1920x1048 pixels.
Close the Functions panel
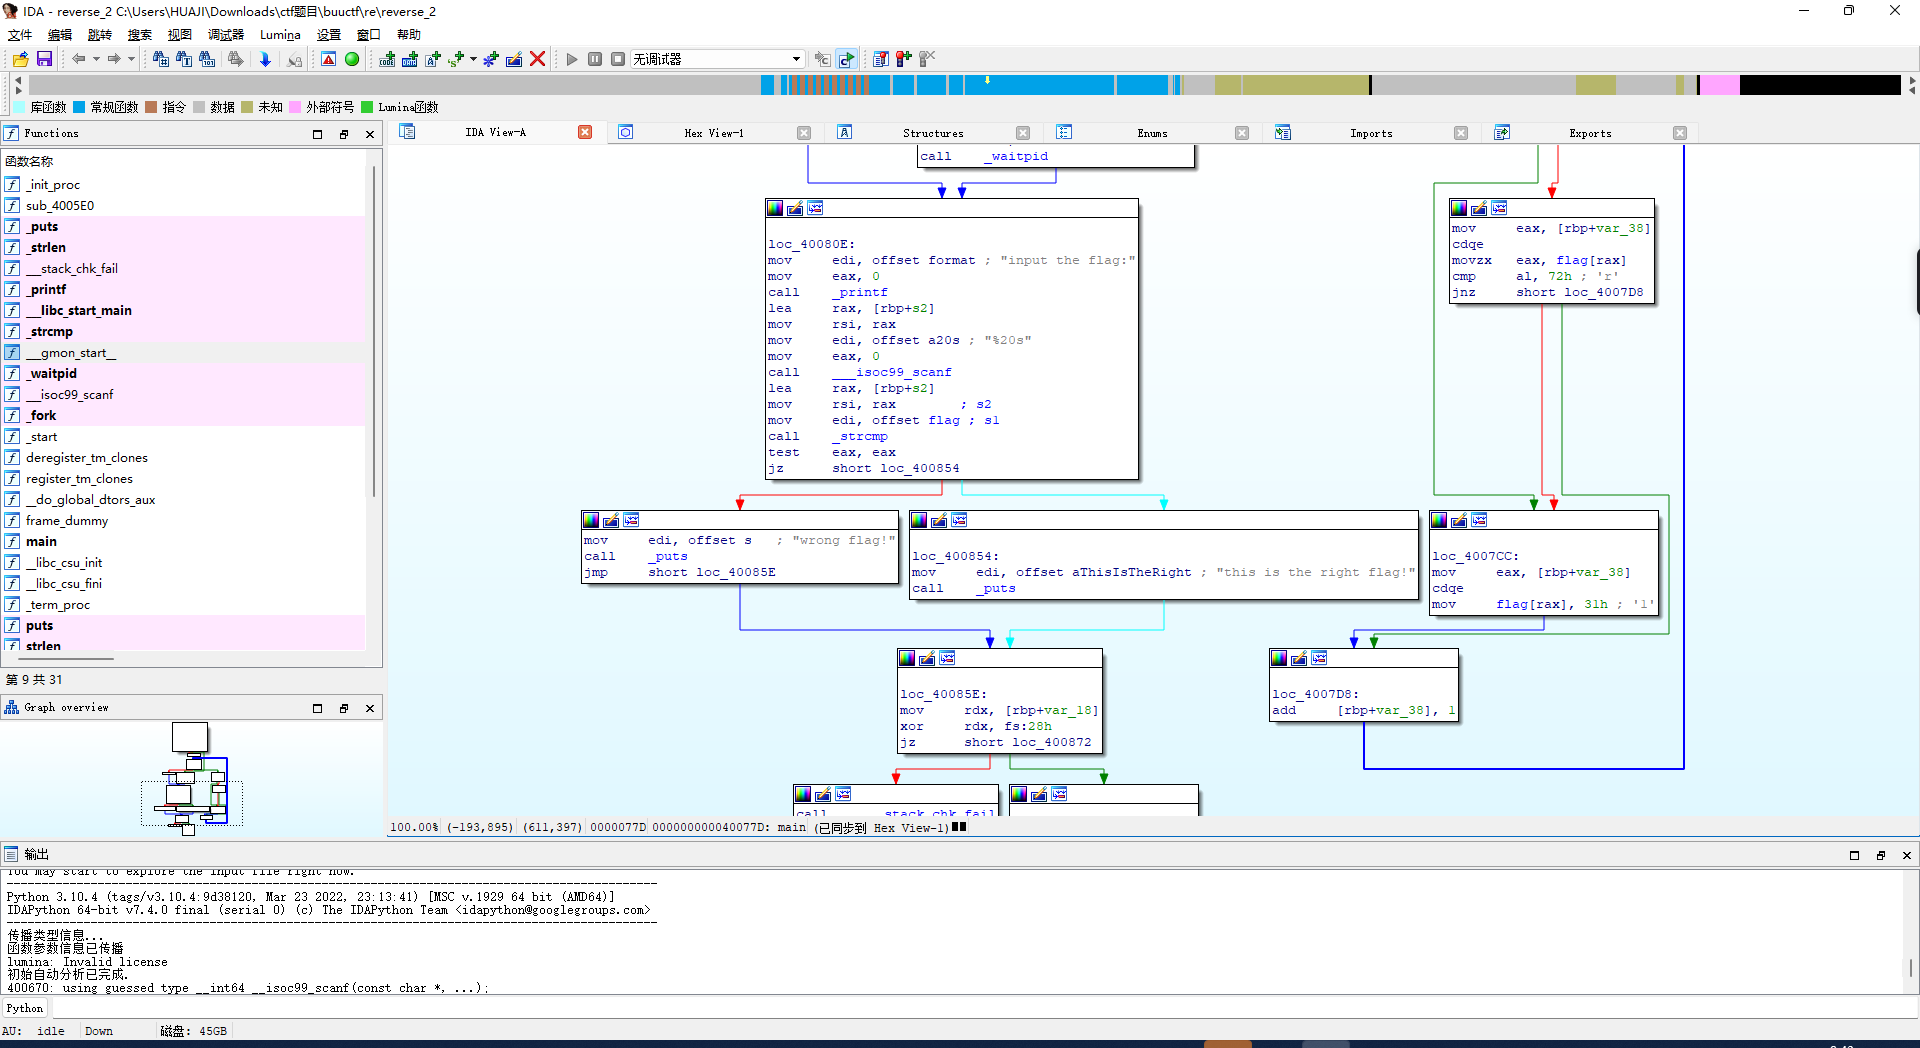point(370,134)
